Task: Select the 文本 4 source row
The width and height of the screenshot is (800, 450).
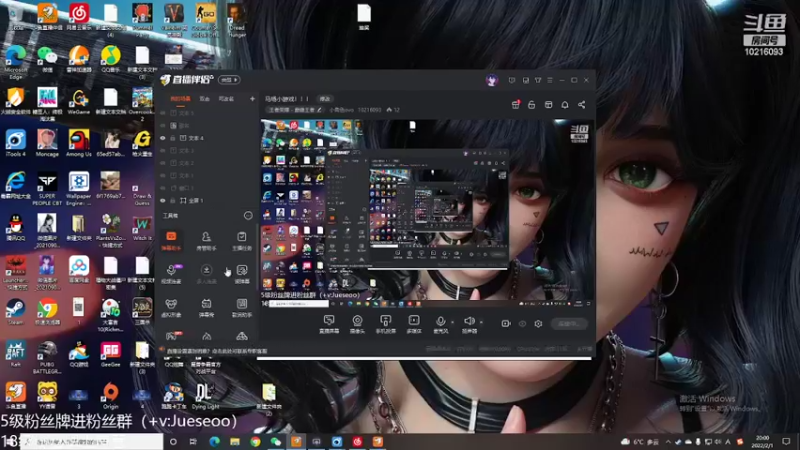Action: coord(207,138)
